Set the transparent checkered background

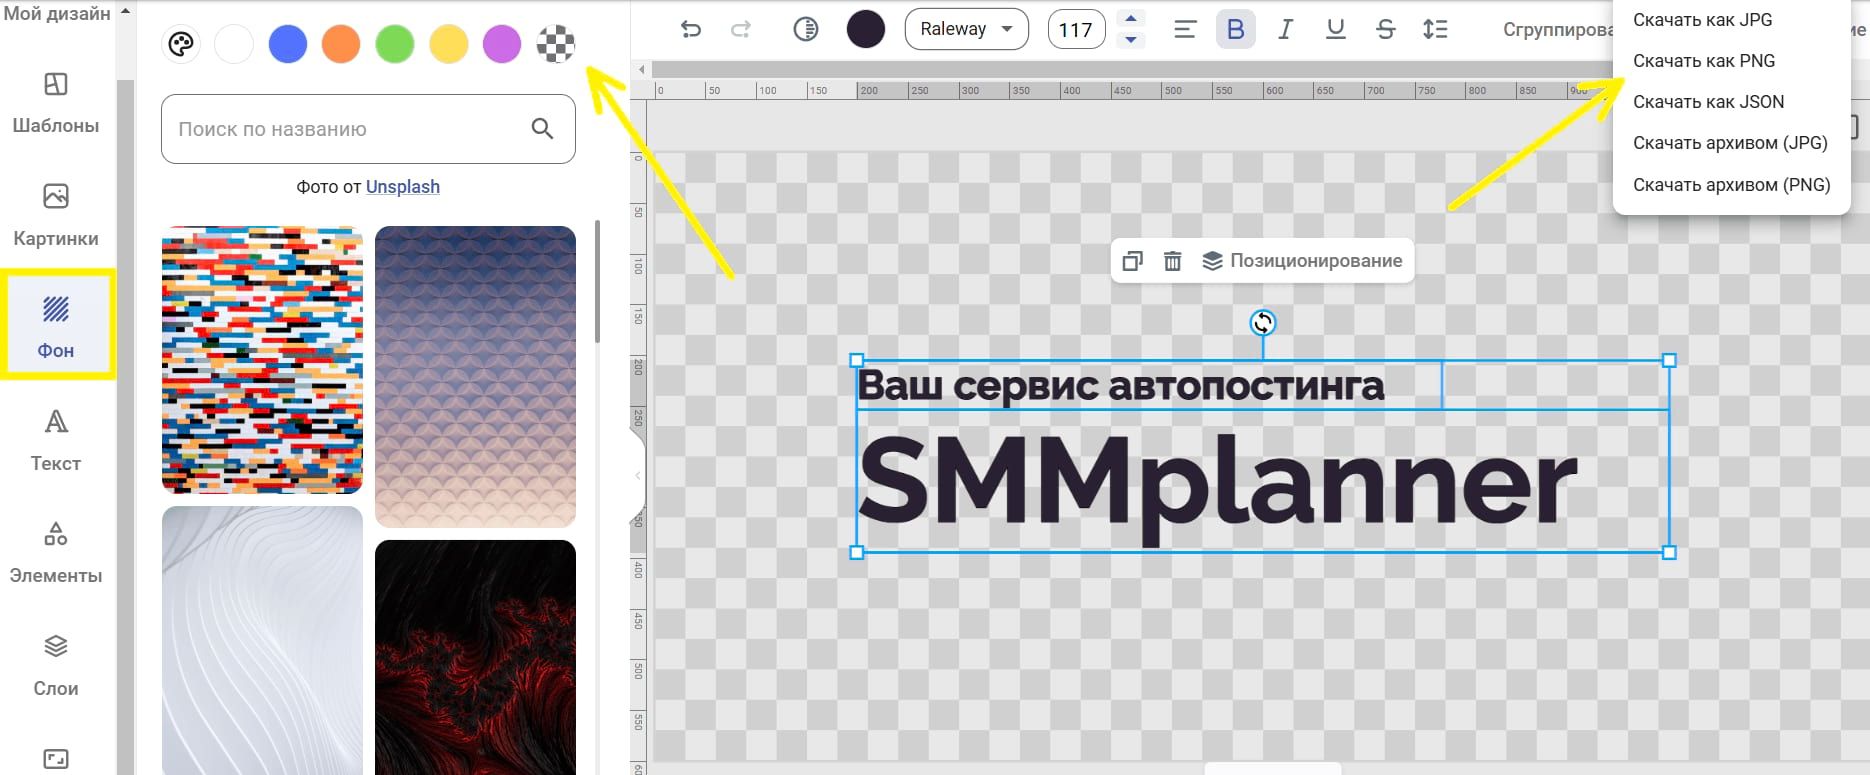tap(556, 44)
